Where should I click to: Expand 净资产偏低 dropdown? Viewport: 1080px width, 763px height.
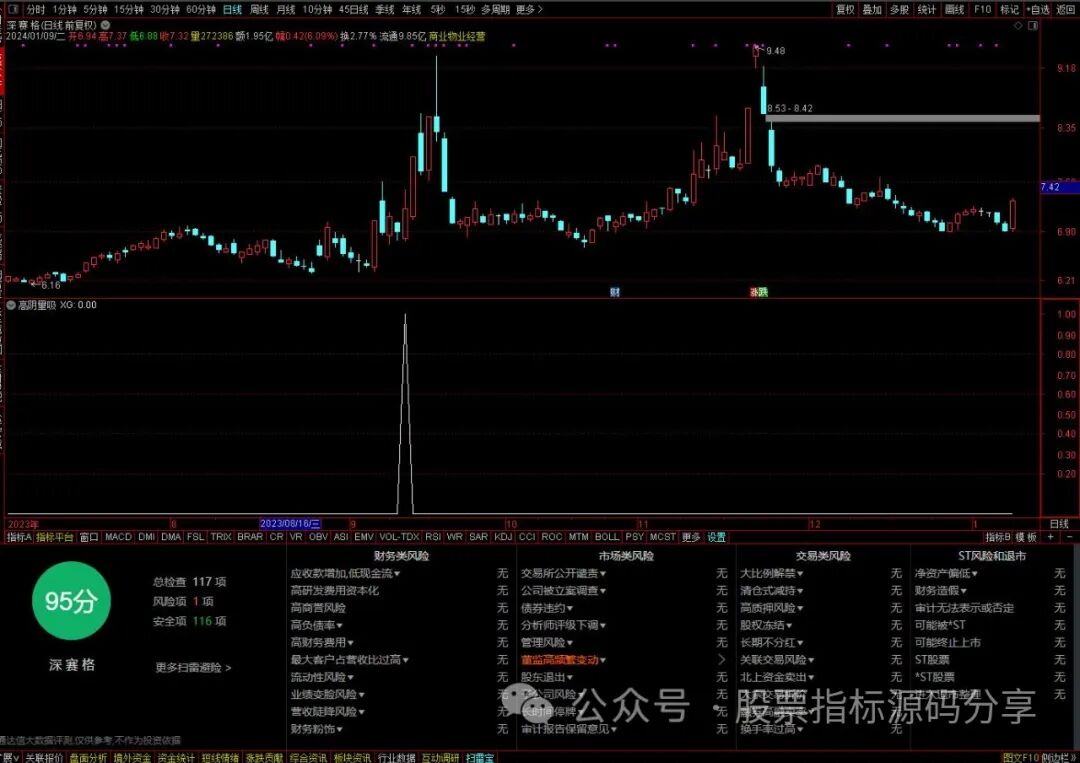(x=946, y=573)
